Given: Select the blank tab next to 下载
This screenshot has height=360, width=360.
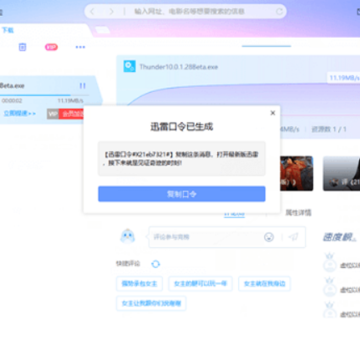Looking at the screenshot, I should 102,30.
